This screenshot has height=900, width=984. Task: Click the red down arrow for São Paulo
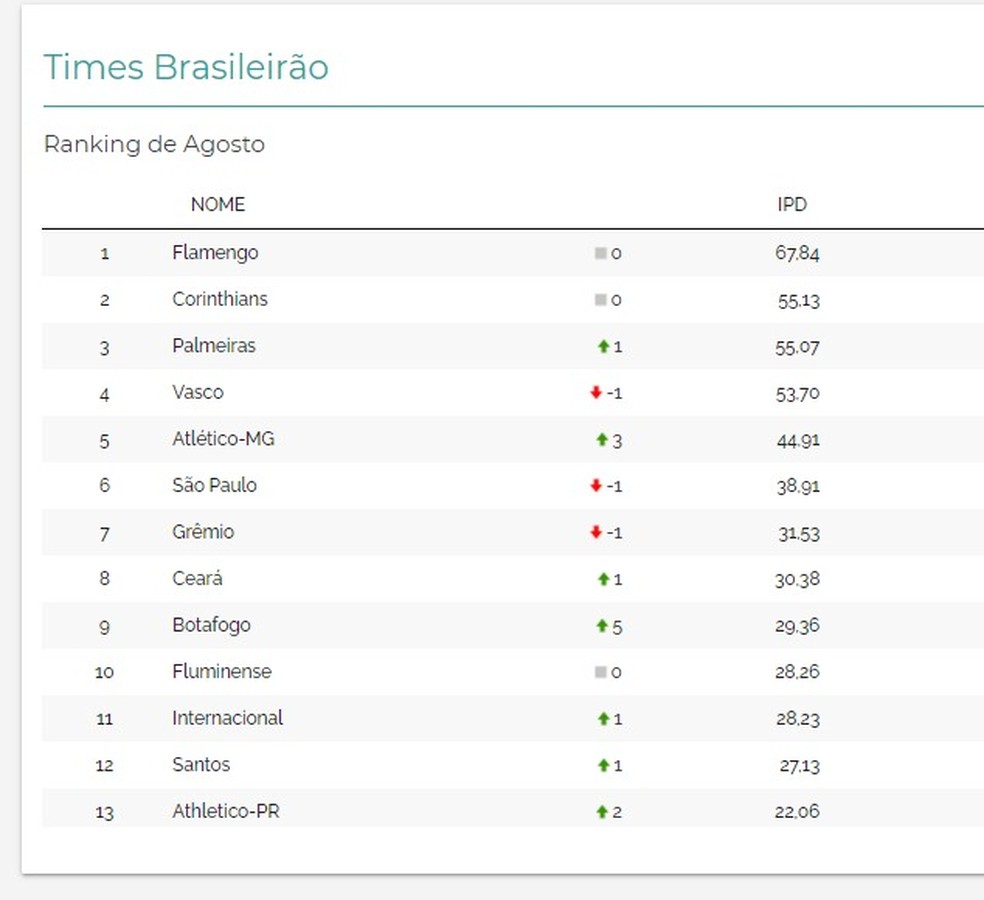click(596, 486)
